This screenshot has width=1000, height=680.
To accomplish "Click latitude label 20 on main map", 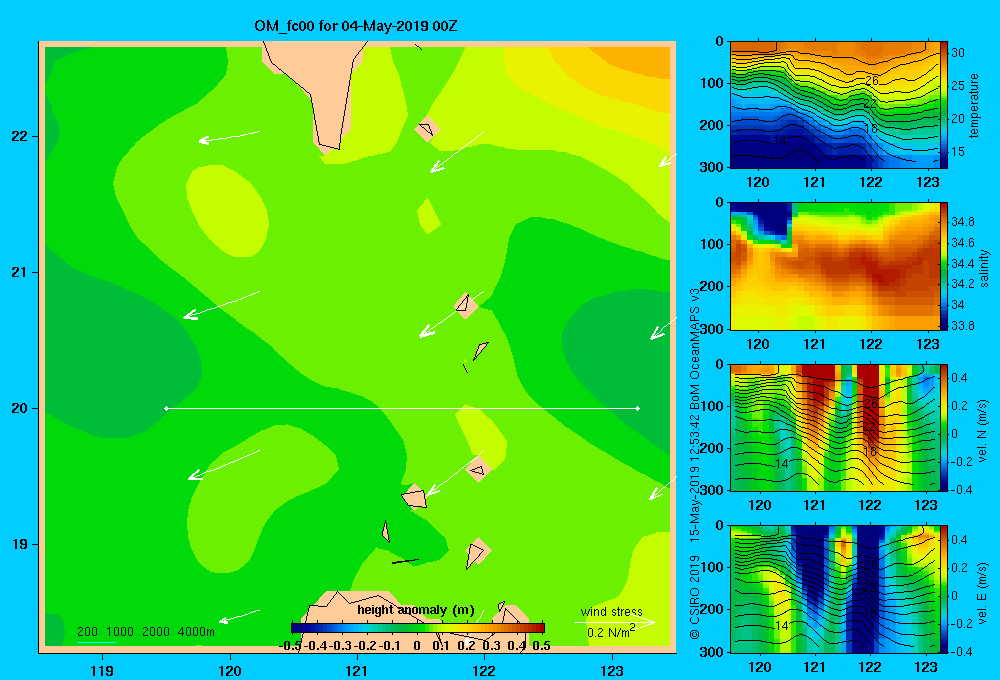I will (x=19, y=408).
